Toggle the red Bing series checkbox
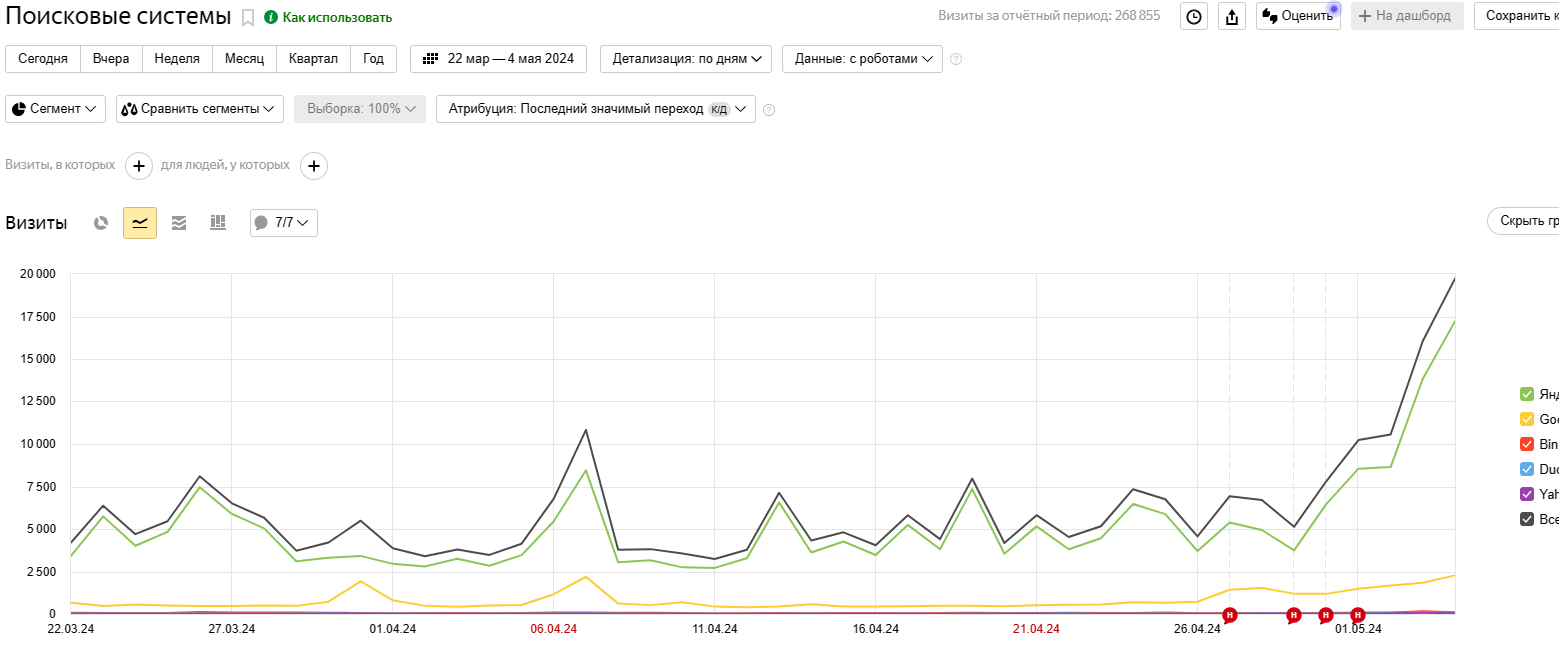The height and width of the screenshot is (657, 1559). pos(1527,444)
